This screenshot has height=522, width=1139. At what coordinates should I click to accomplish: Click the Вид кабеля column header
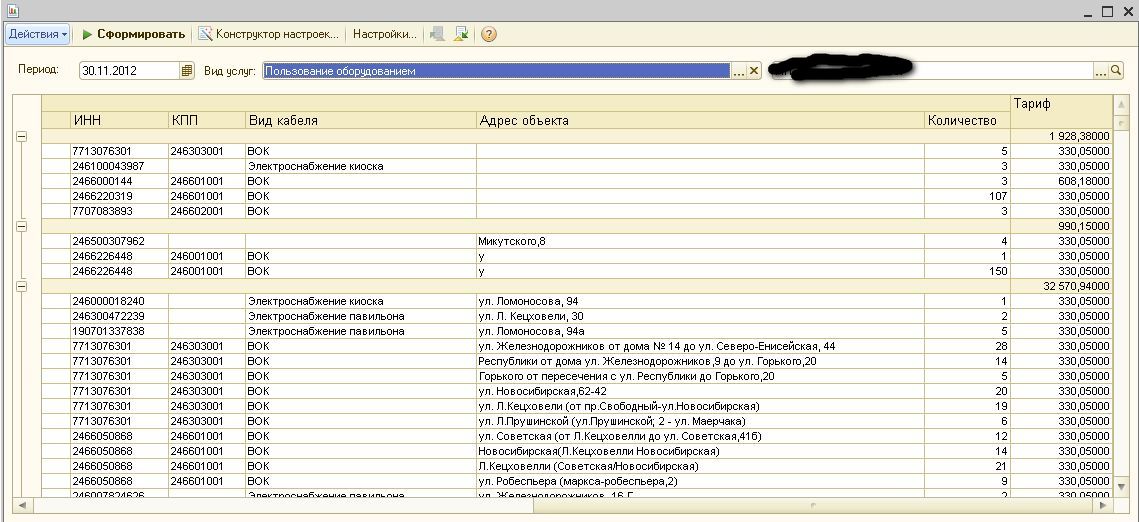pos(361,121)
